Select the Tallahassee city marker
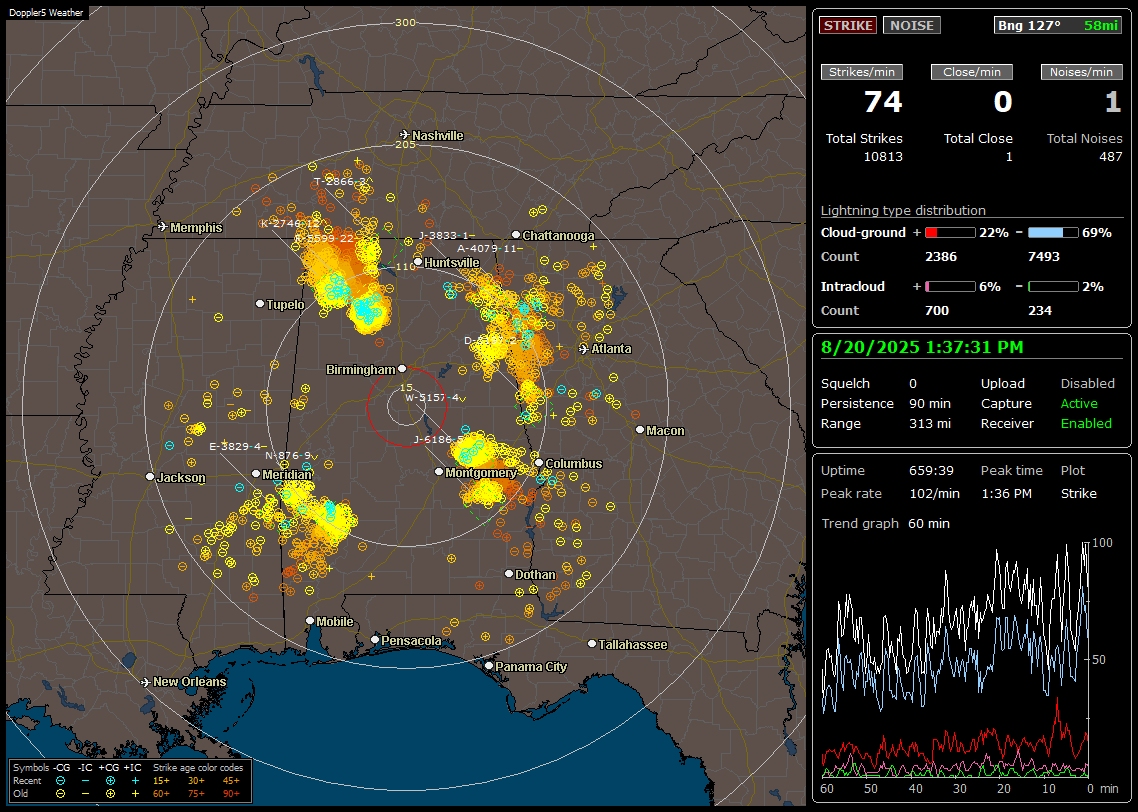 (592, 644)
